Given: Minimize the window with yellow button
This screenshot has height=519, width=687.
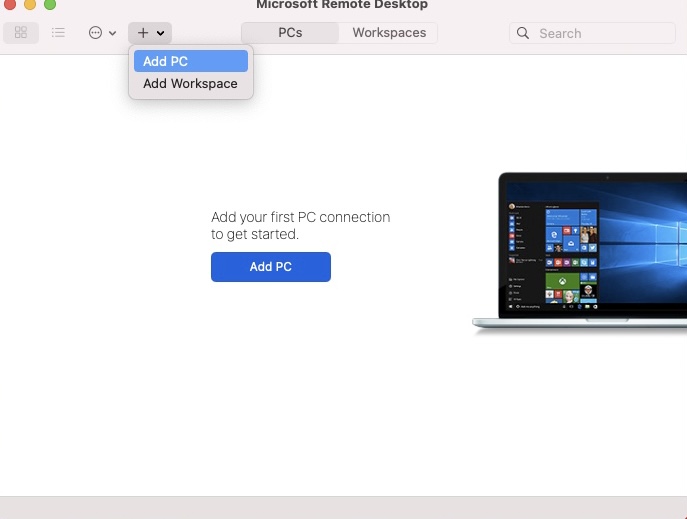Looking at the screenshot, I should click(30, 4).
